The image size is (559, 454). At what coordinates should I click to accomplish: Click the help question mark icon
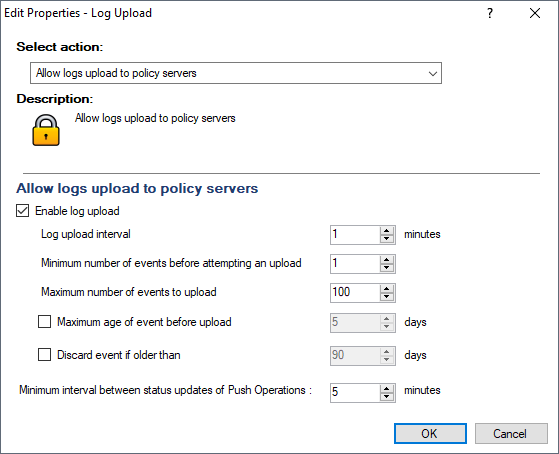tap(490, 14)
